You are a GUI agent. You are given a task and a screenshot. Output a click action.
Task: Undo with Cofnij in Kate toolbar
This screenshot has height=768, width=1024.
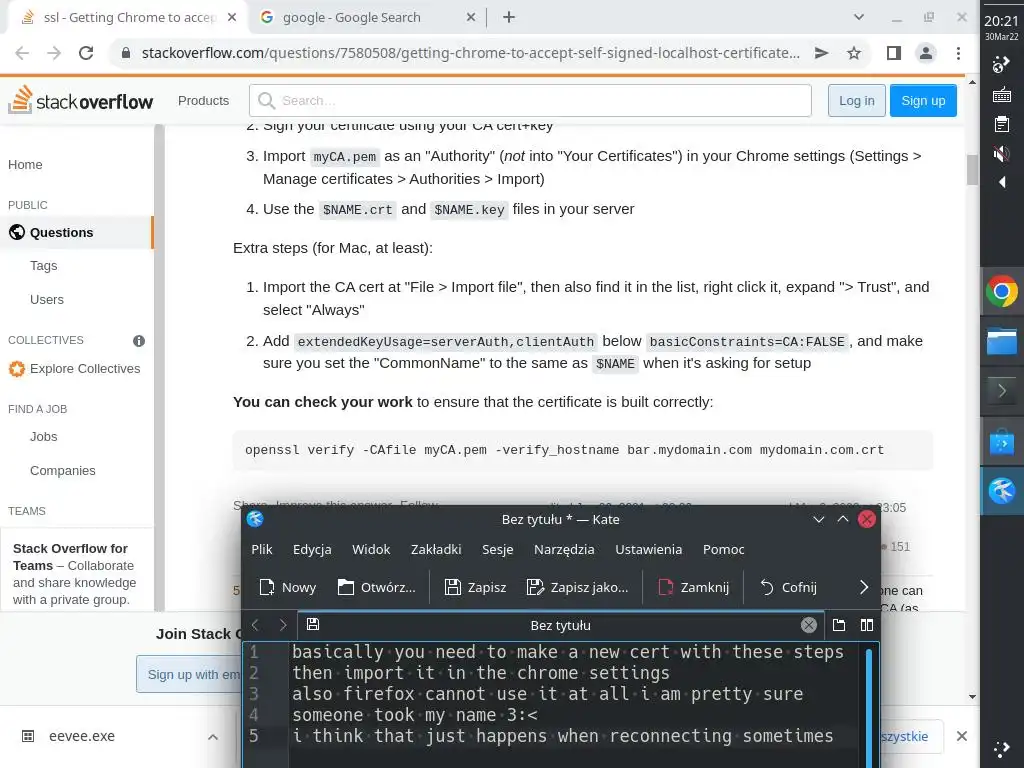(x=788, y=587)
